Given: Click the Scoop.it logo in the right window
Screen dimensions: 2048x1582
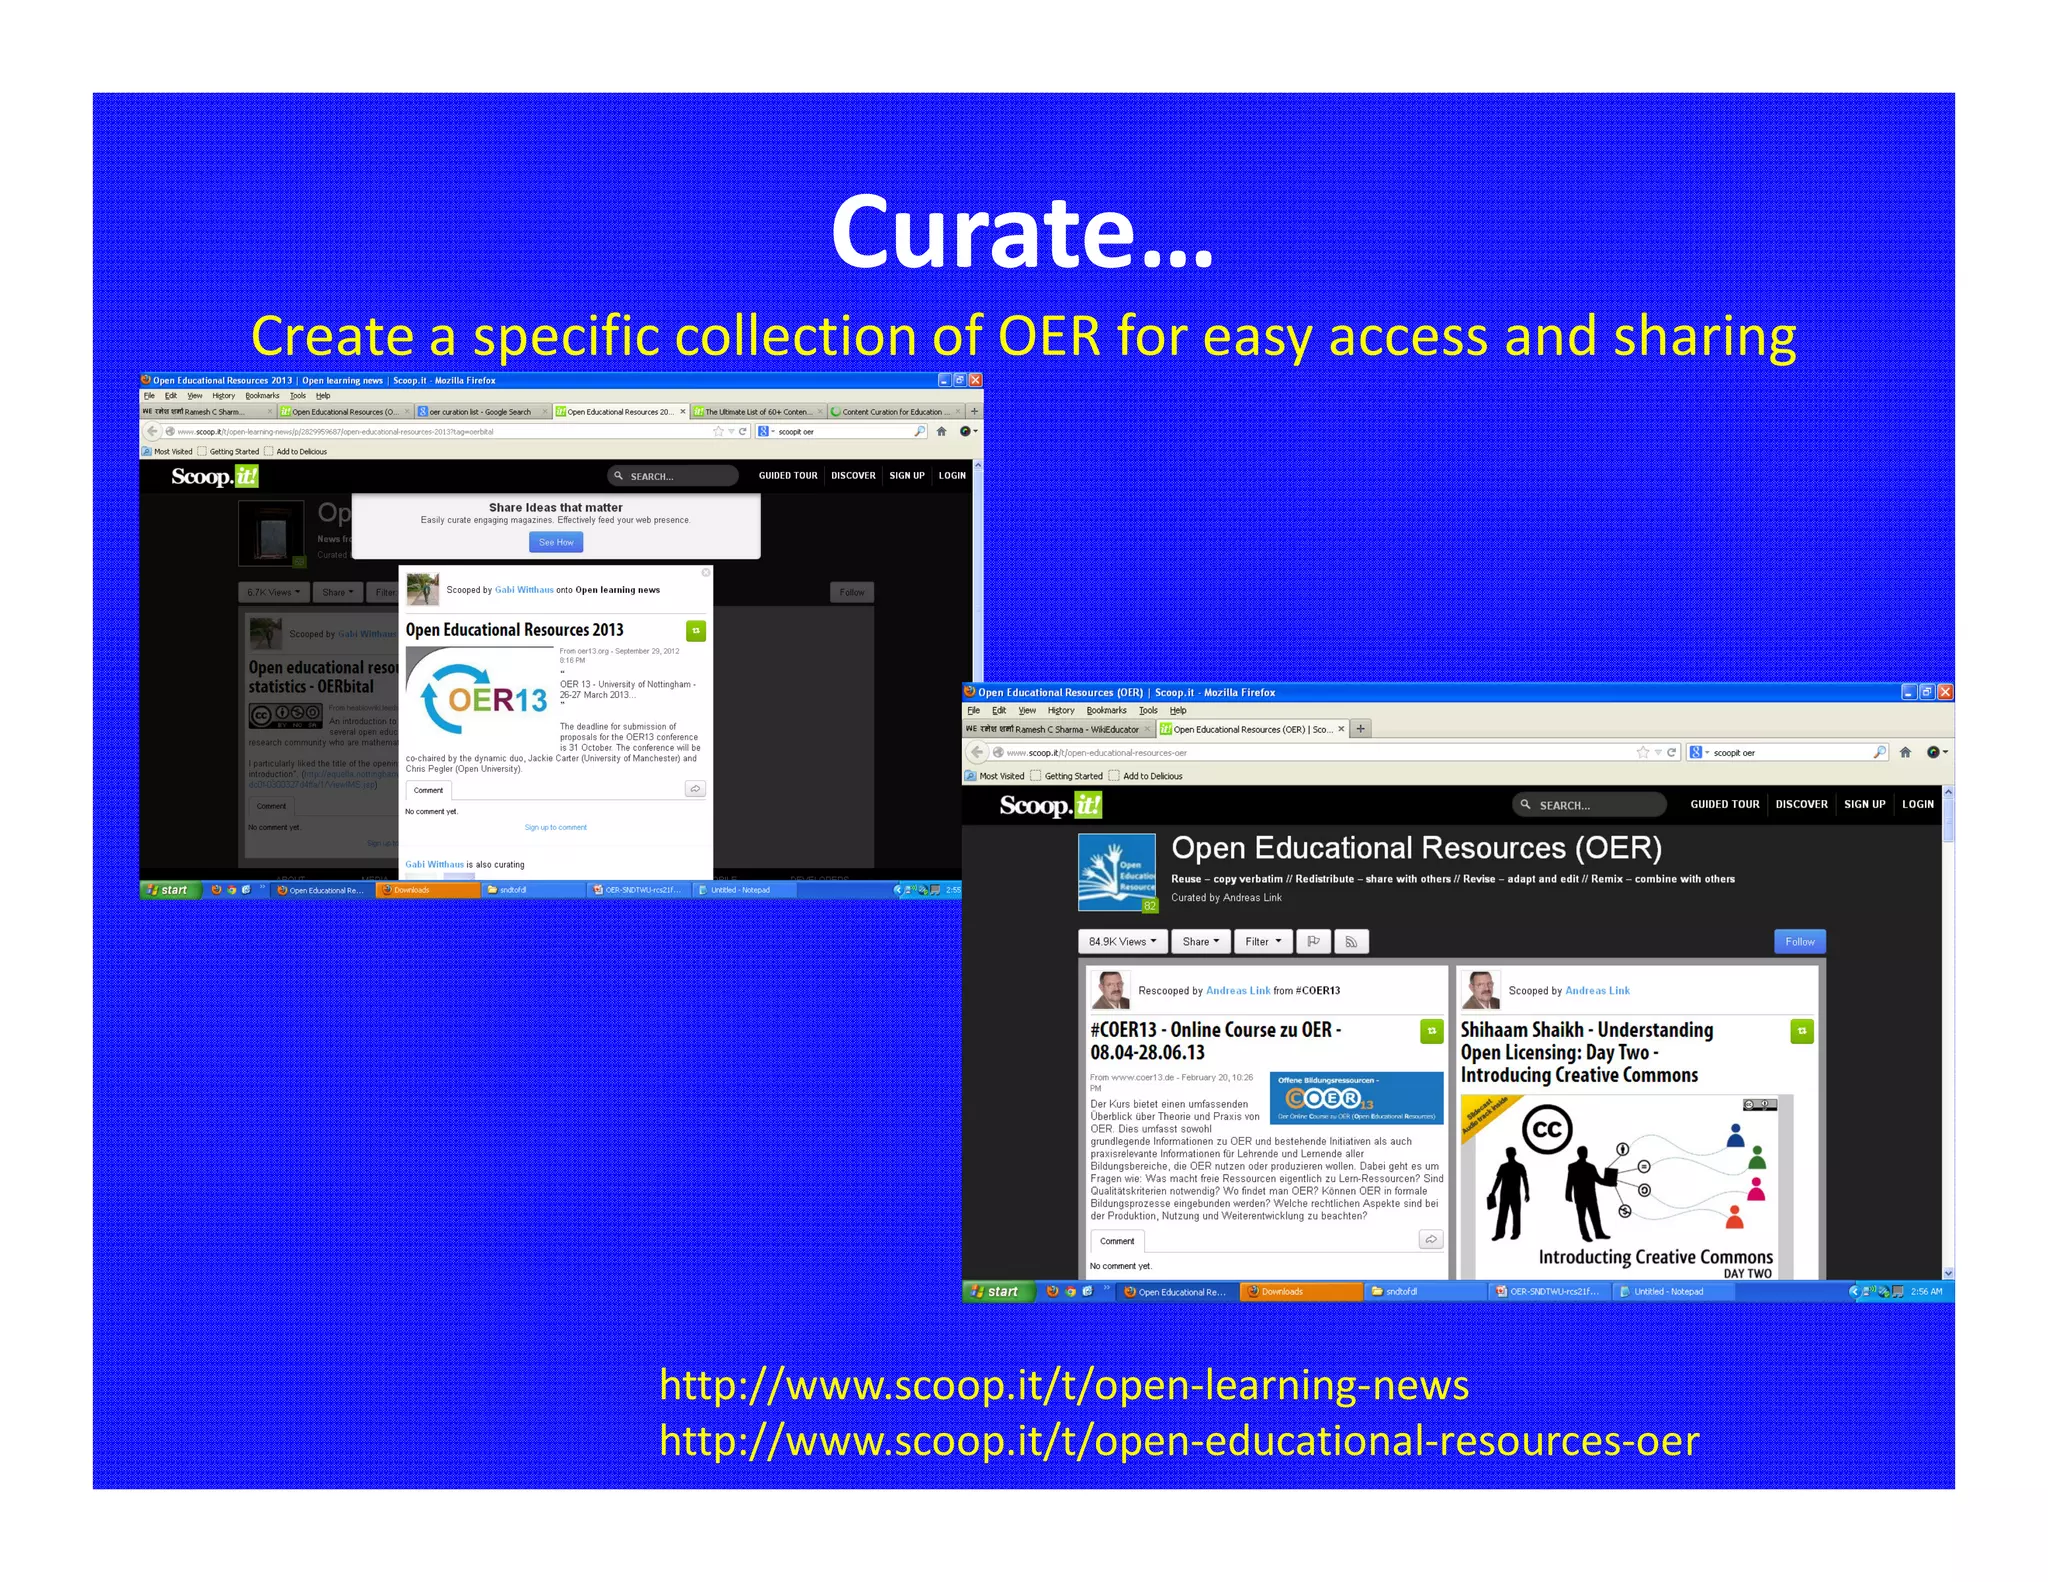Looking at the screenshot, I should (1050, 805).
